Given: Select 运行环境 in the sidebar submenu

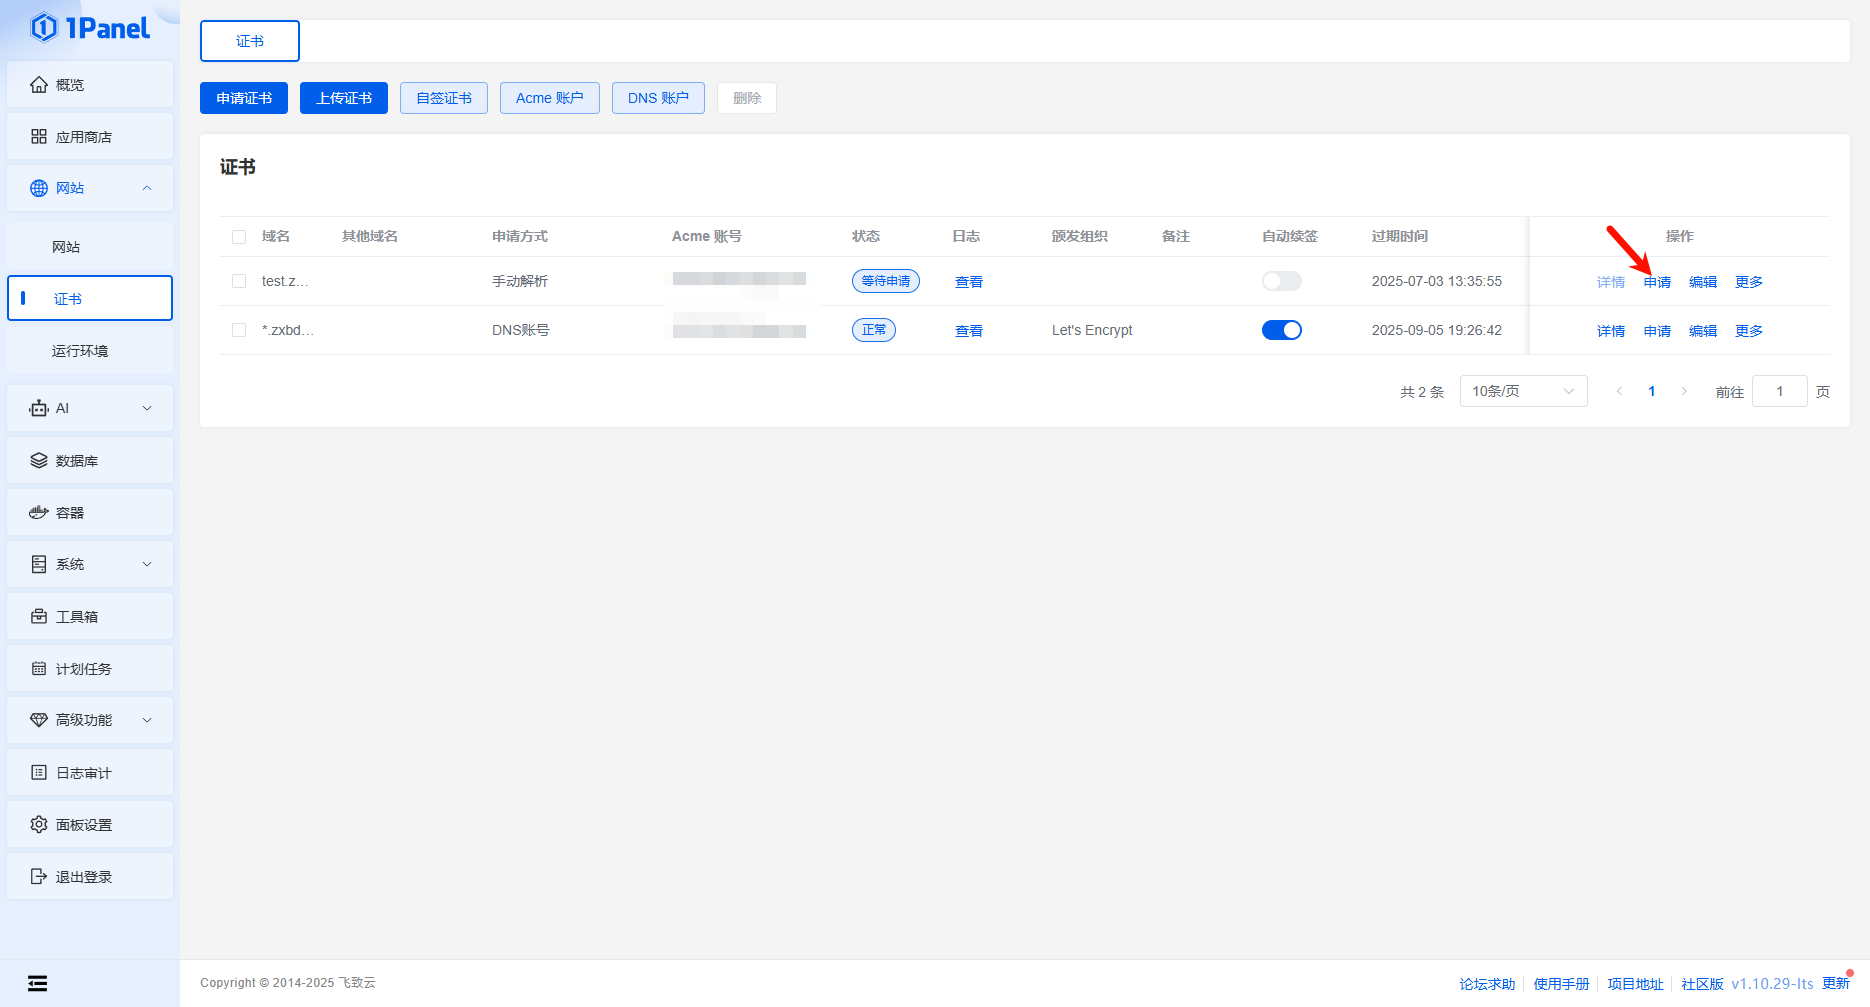Looking at the screenshot, I should coord(80,351).
